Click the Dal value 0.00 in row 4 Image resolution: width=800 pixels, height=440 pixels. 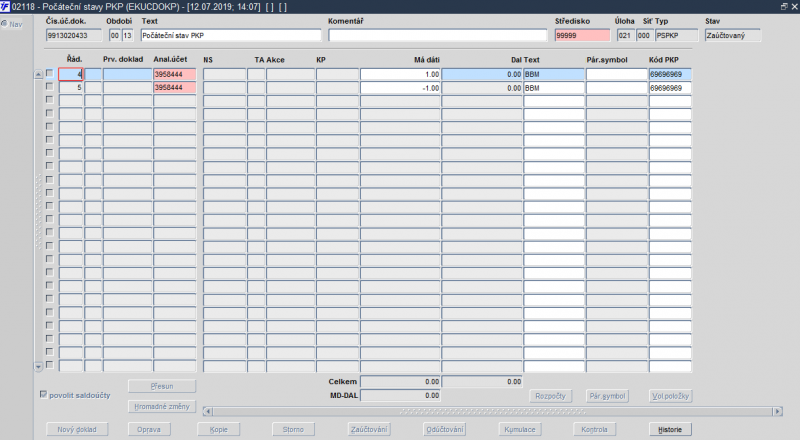[x=482, y=75]
